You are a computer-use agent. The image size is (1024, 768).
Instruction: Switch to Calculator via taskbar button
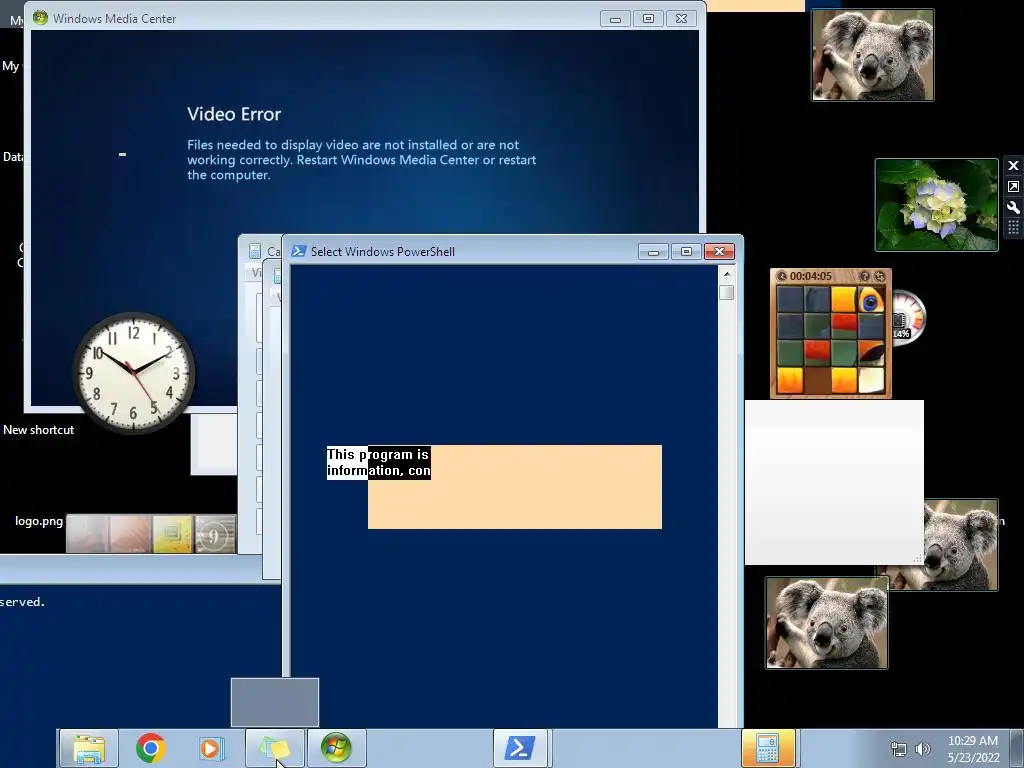768,748
